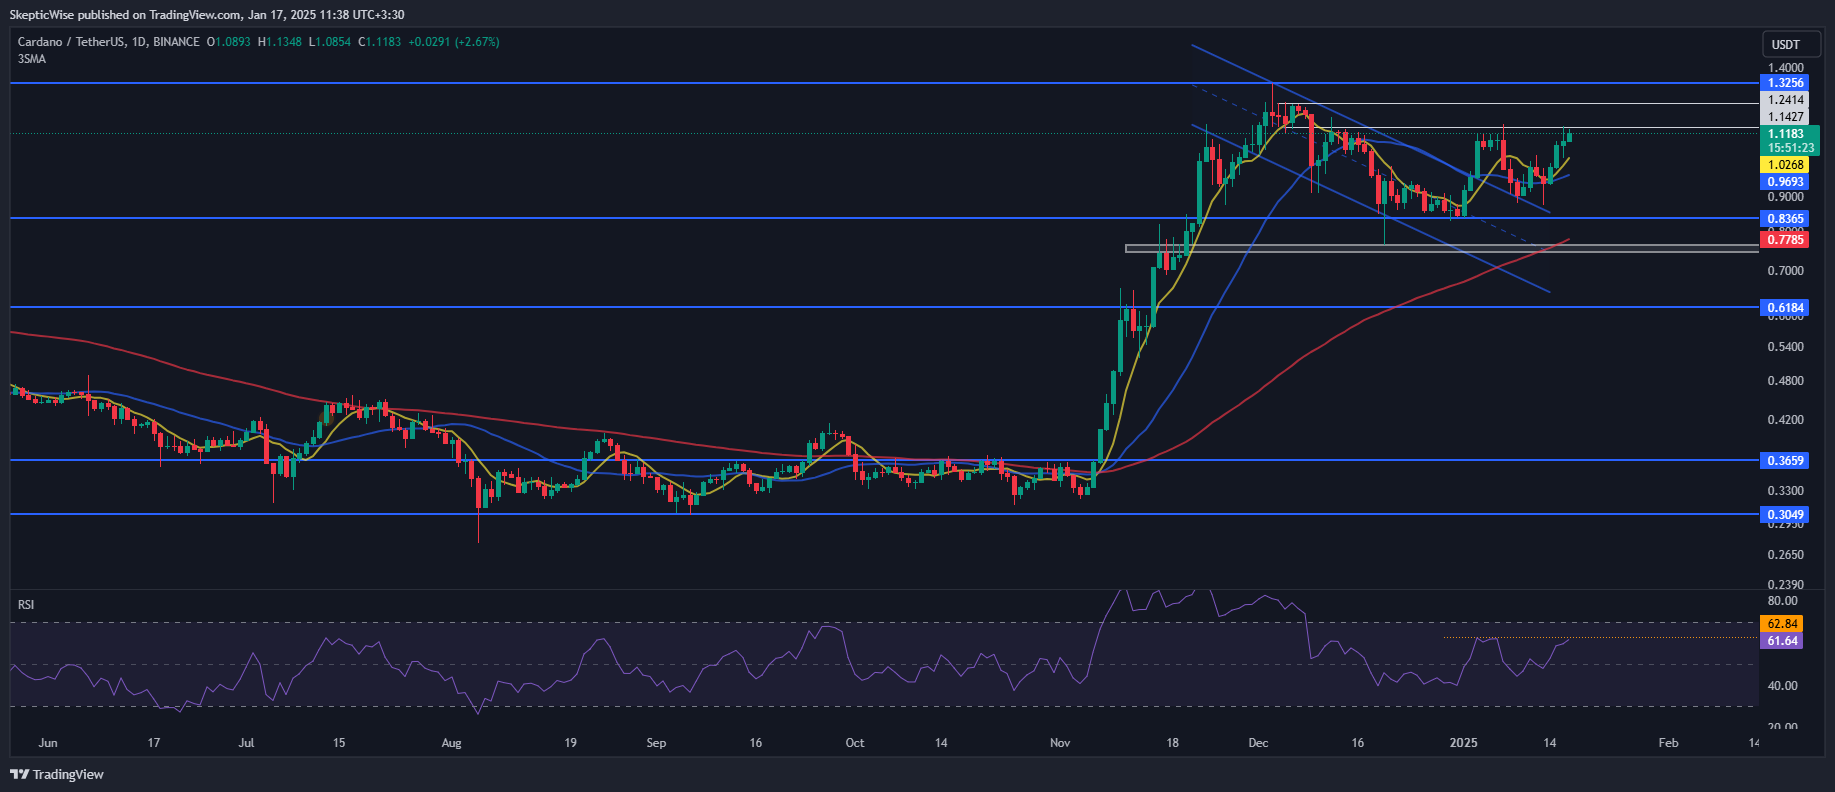The height and width of the screenshot is (792, 1835).
Task: Select the purple 61.64 RSI label
Action: click(x=1783, y=641)
